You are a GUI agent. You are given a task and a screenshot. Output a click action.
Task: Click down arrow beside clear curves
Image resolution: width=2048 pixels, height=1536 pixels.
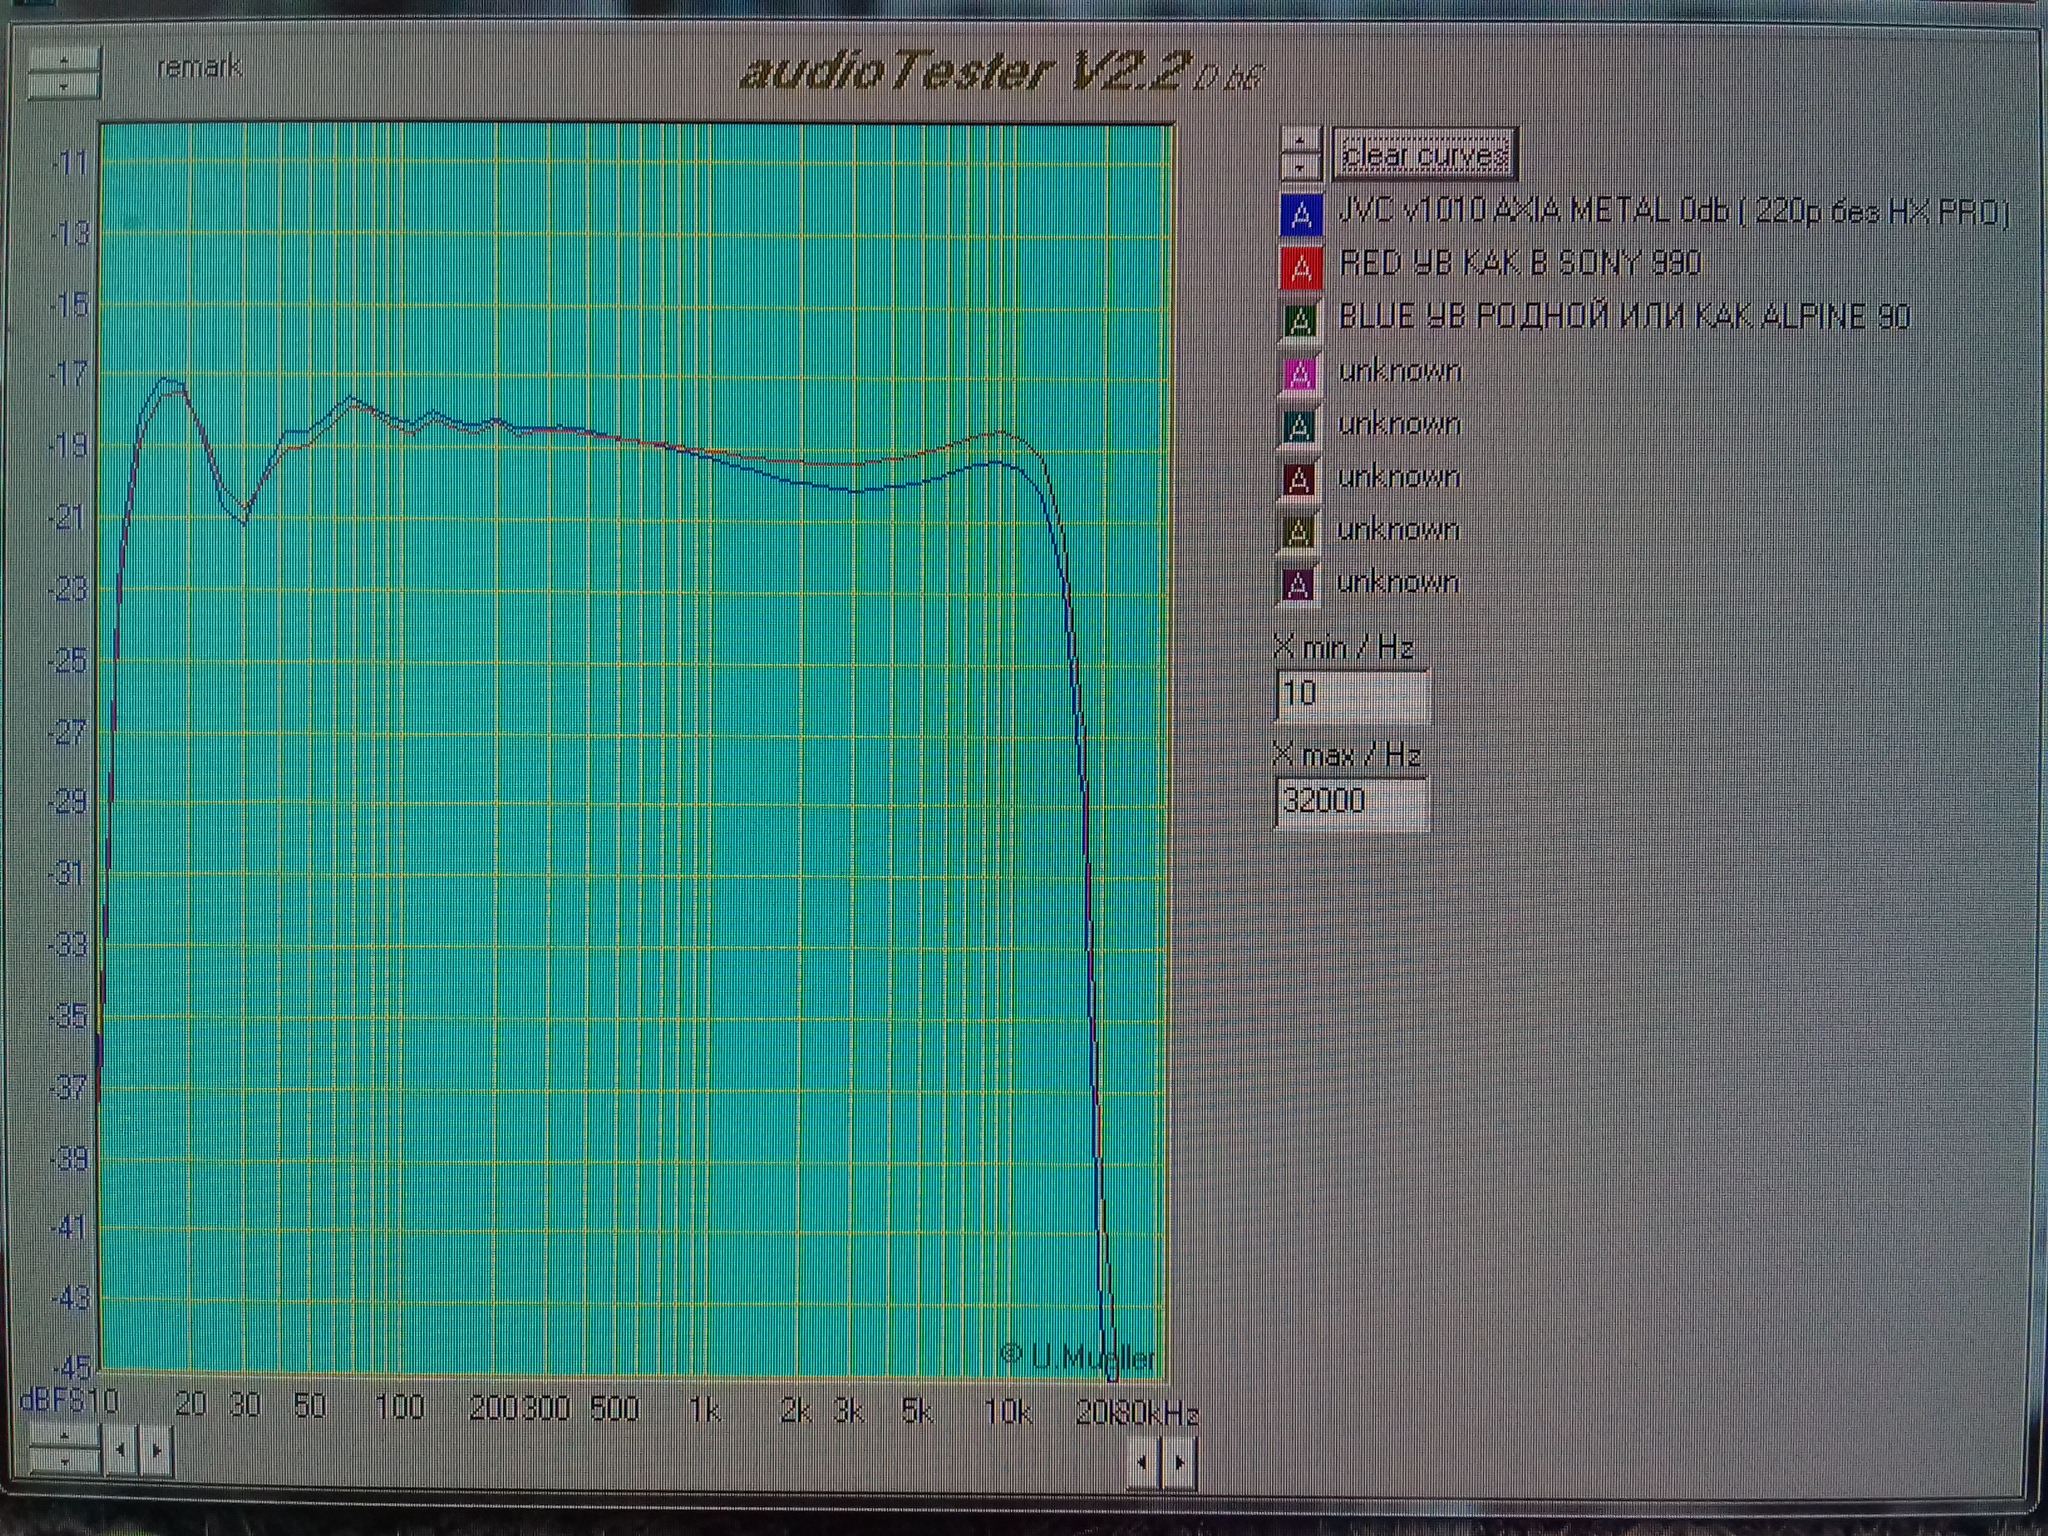point(1300,166)
